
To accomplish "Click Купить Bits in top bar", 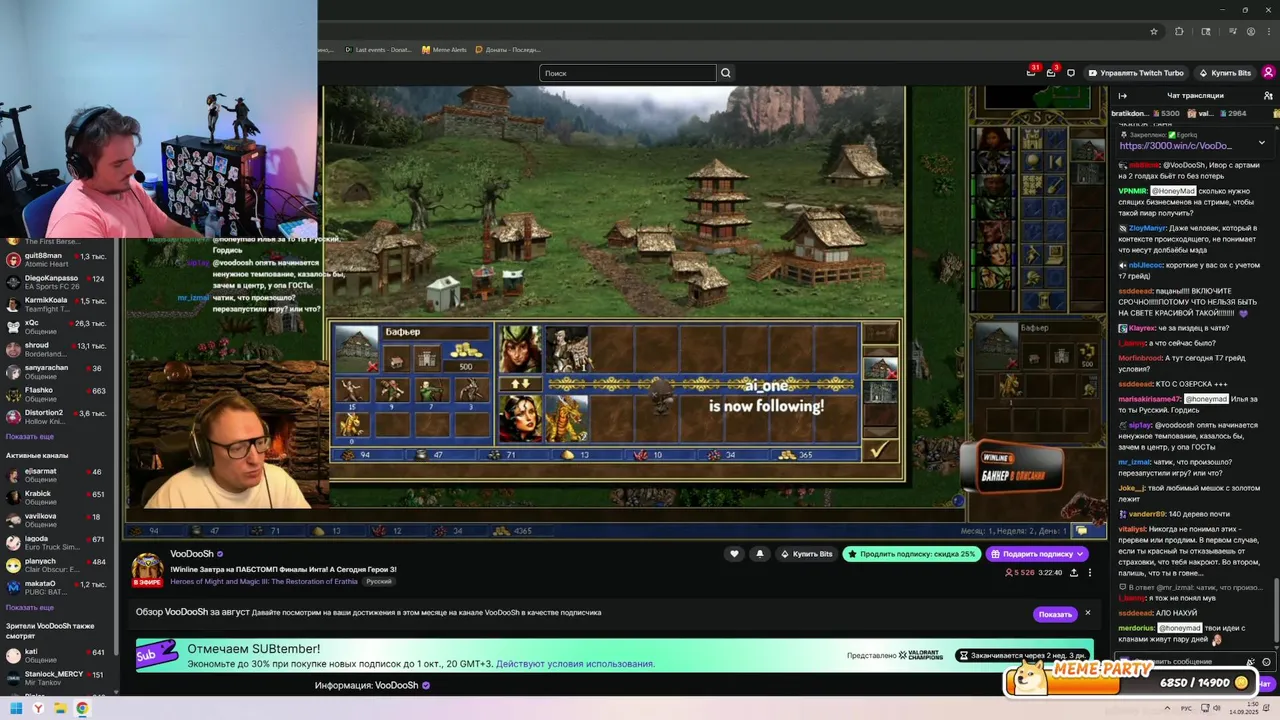I will point(1225,73).
